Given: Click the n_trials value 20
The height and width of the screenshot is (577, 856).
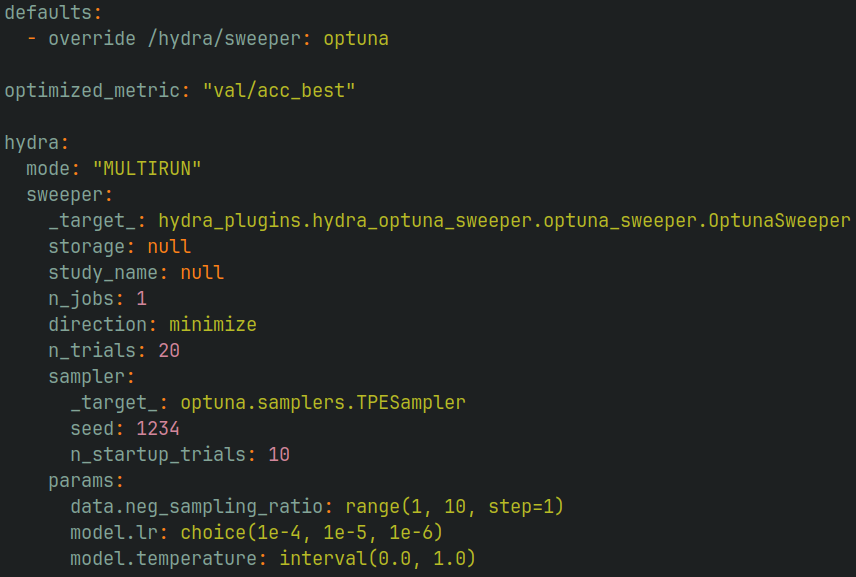Looking at the screenshot, I should [x=169, y=351].
